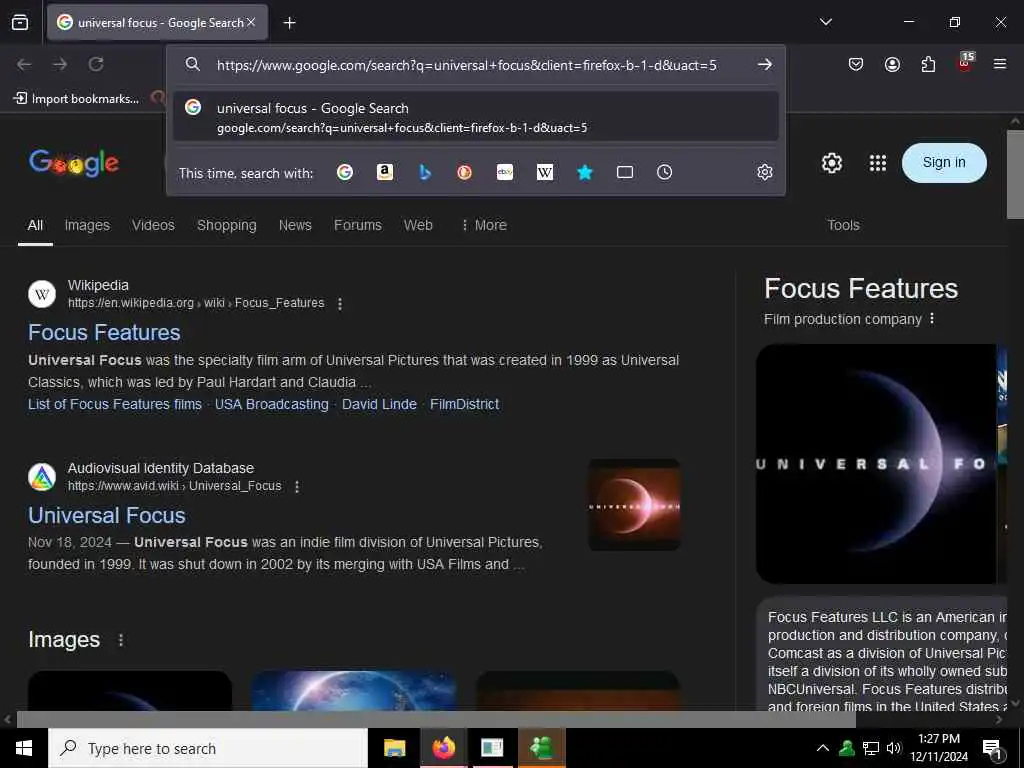Viewport: 1024px width, 768px height.
Task: Open Google apps grid
Action: (x=878, y=163)
